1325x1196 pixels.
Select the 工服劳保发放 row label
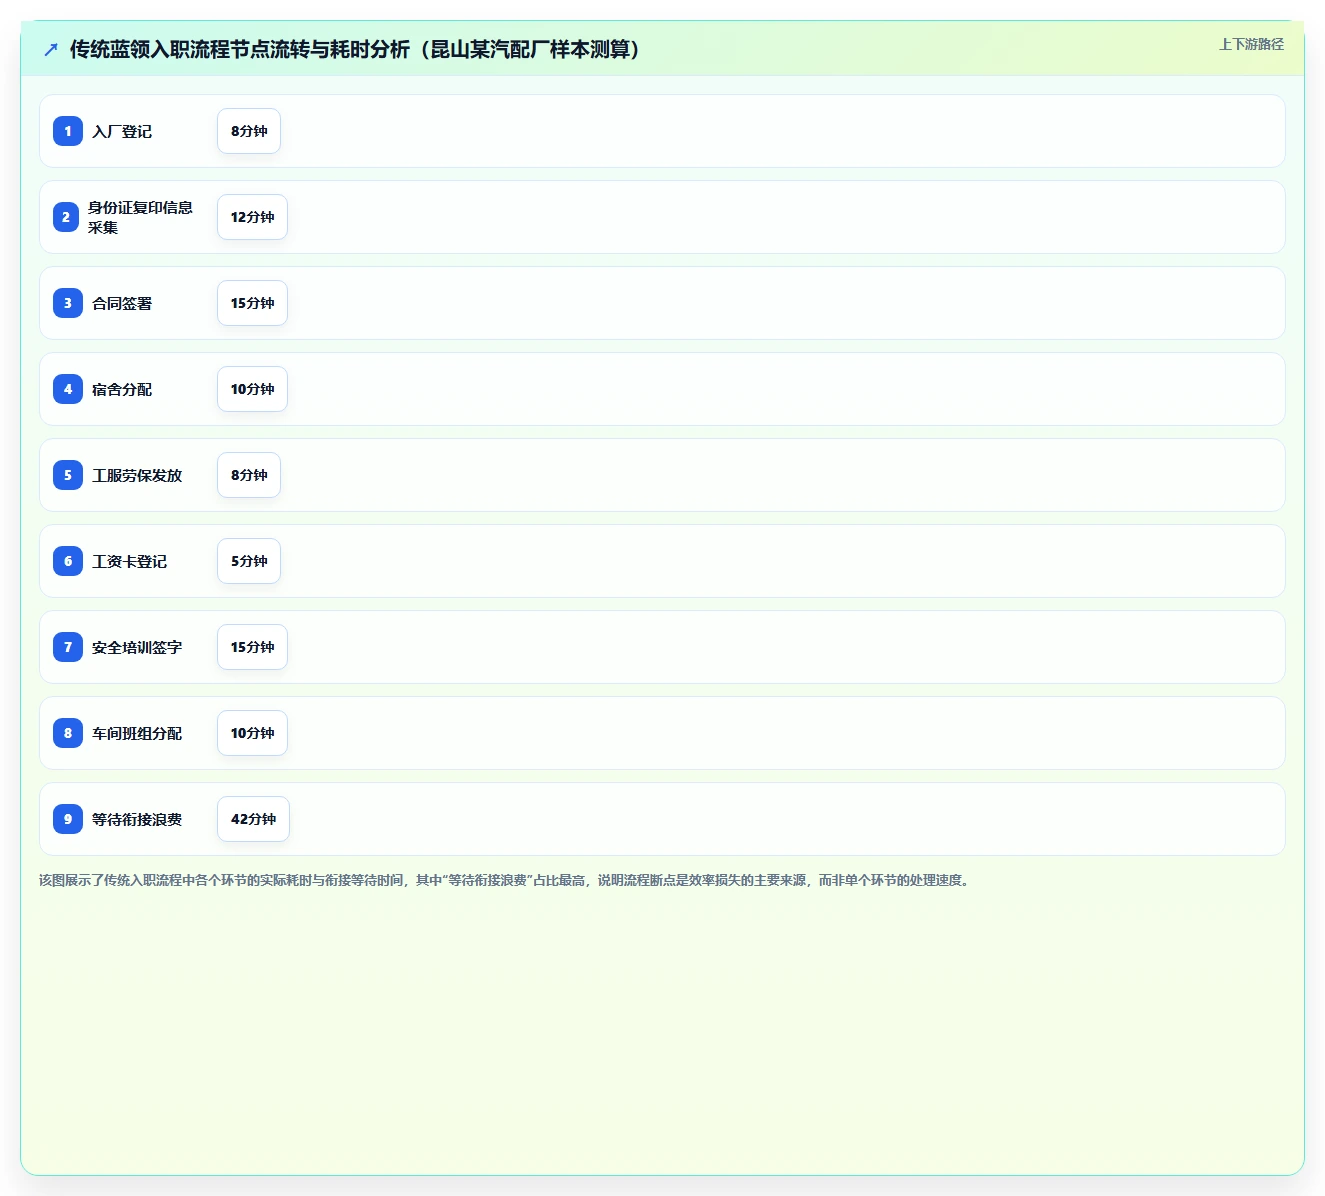137,475
